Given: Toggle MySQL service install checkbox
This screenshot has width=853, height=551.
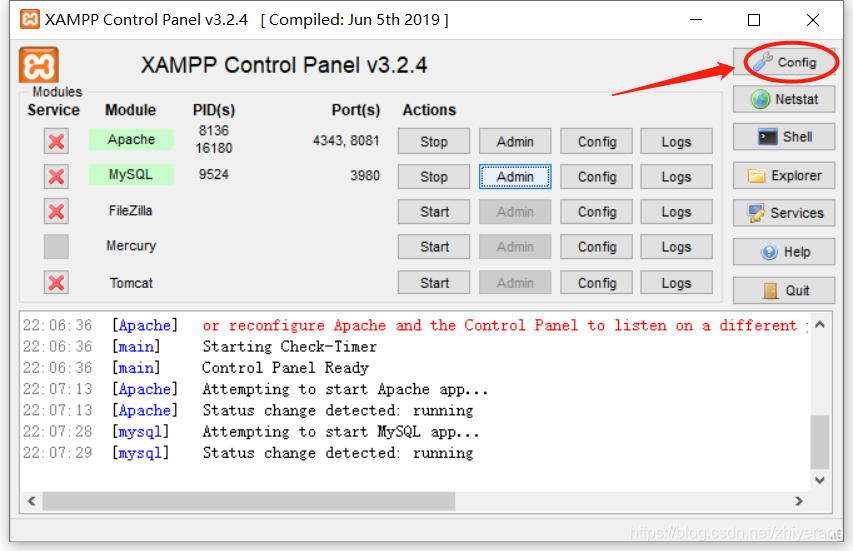Looking at the screenshot, I should (56, 176).
